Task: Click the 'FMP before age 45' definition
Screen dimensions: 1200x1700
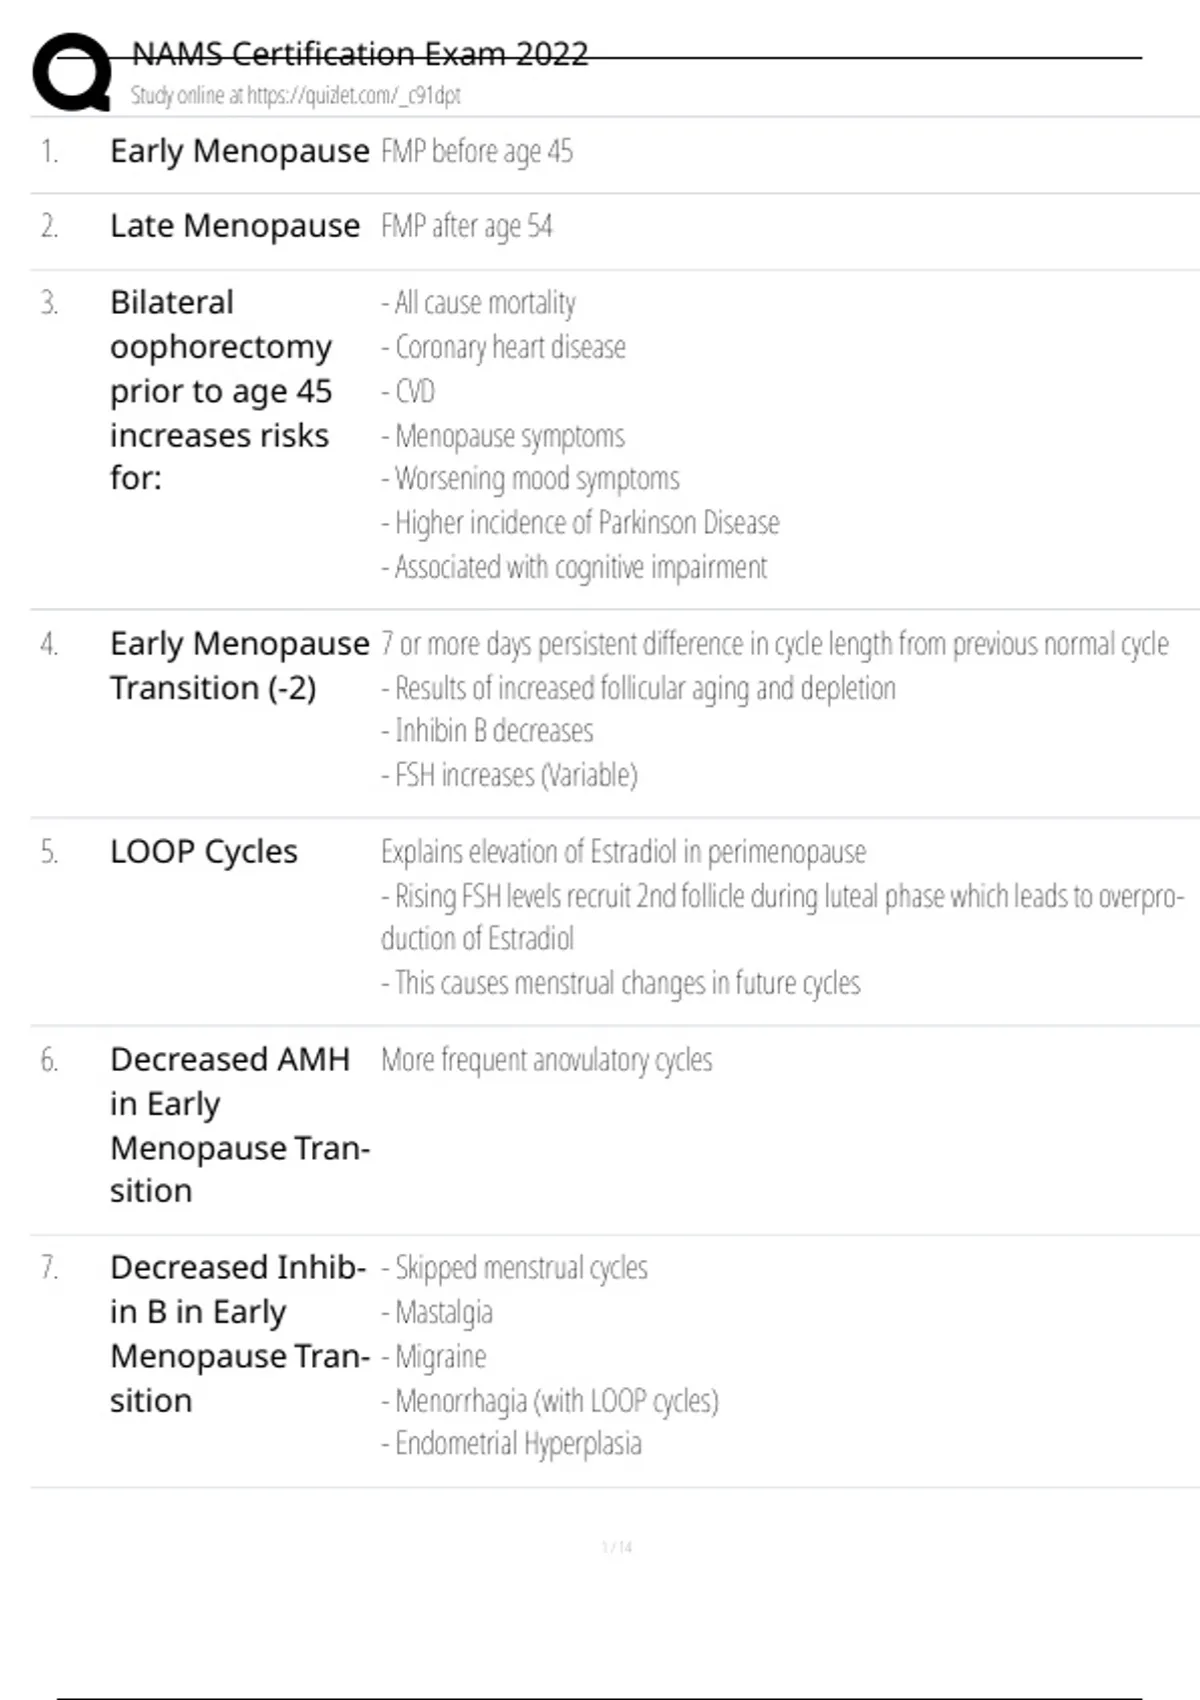Action: click(x=477, y=152)
